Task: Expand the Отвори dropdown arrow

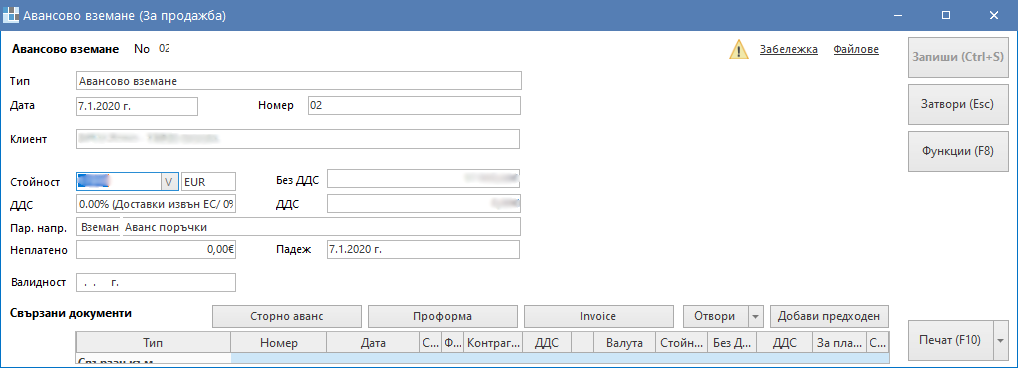Action: coord(755,317)
